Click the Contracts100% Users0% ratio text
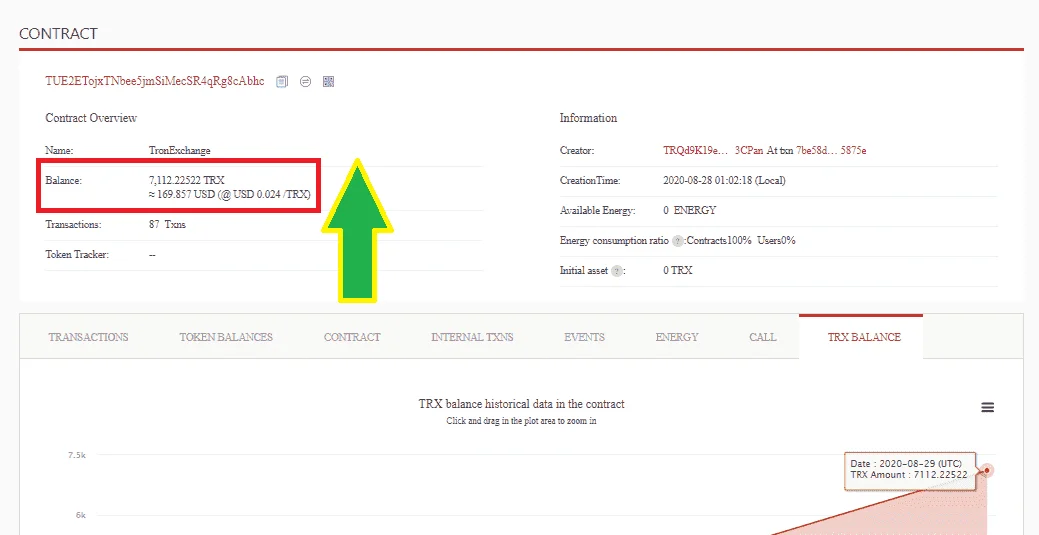The width and height of the screenshot is (1039, 535). pos(741,241)
